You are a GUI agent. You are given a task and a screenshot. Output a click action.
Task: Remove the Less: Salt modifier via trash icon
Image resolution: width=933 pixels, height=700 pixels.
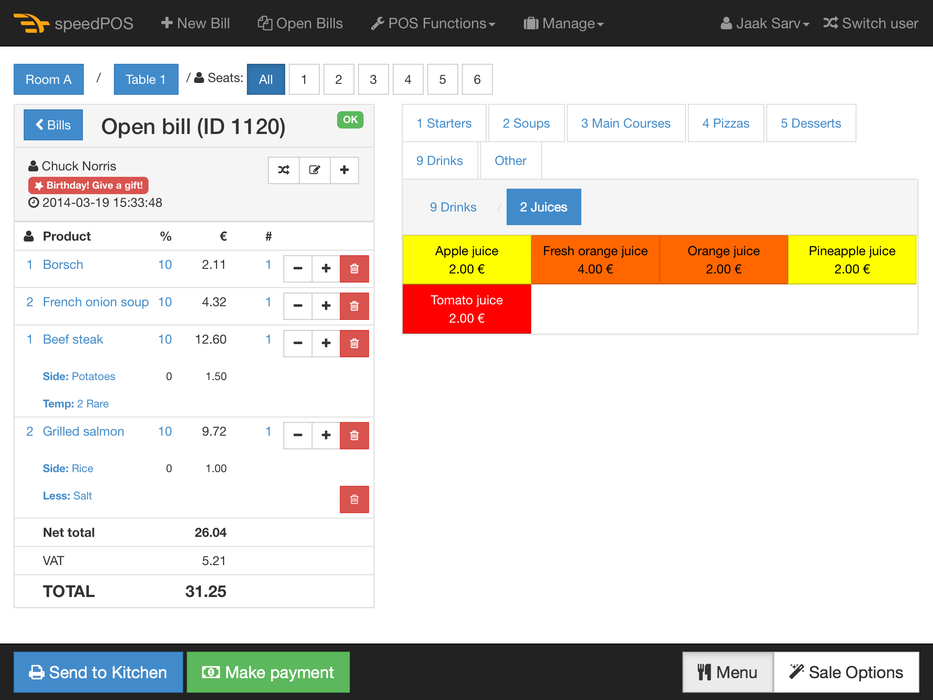(x=354, y=500)
